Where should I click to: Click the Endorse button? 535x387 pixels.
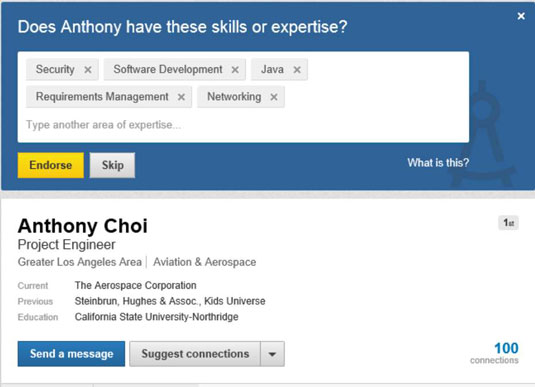tap(50, 165)
